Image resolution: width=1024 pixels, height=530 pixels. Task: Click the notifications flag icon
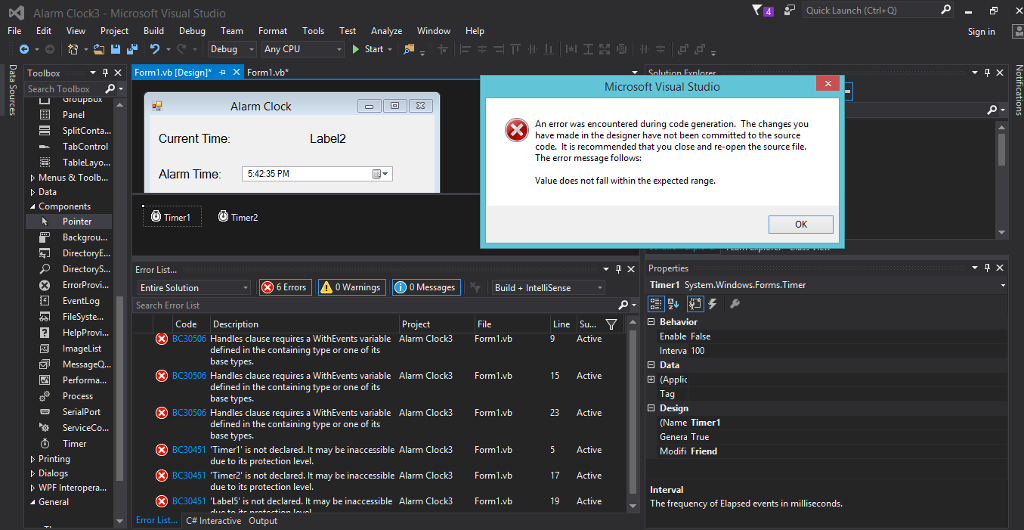pyautogui.click(x=758, y=10)
